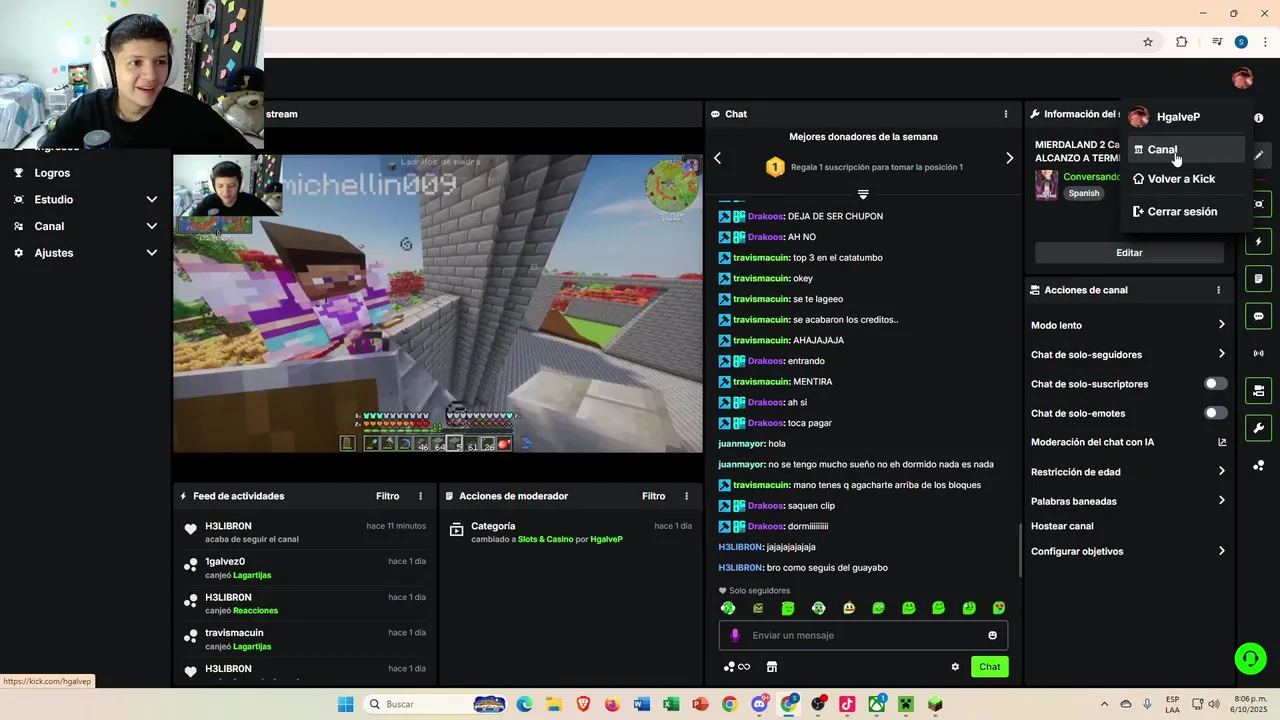Viewport: 1280px width, 720px height.
Task: Click the position 1 gold badge
Action: pyautogui.click(x=775, y=167)
